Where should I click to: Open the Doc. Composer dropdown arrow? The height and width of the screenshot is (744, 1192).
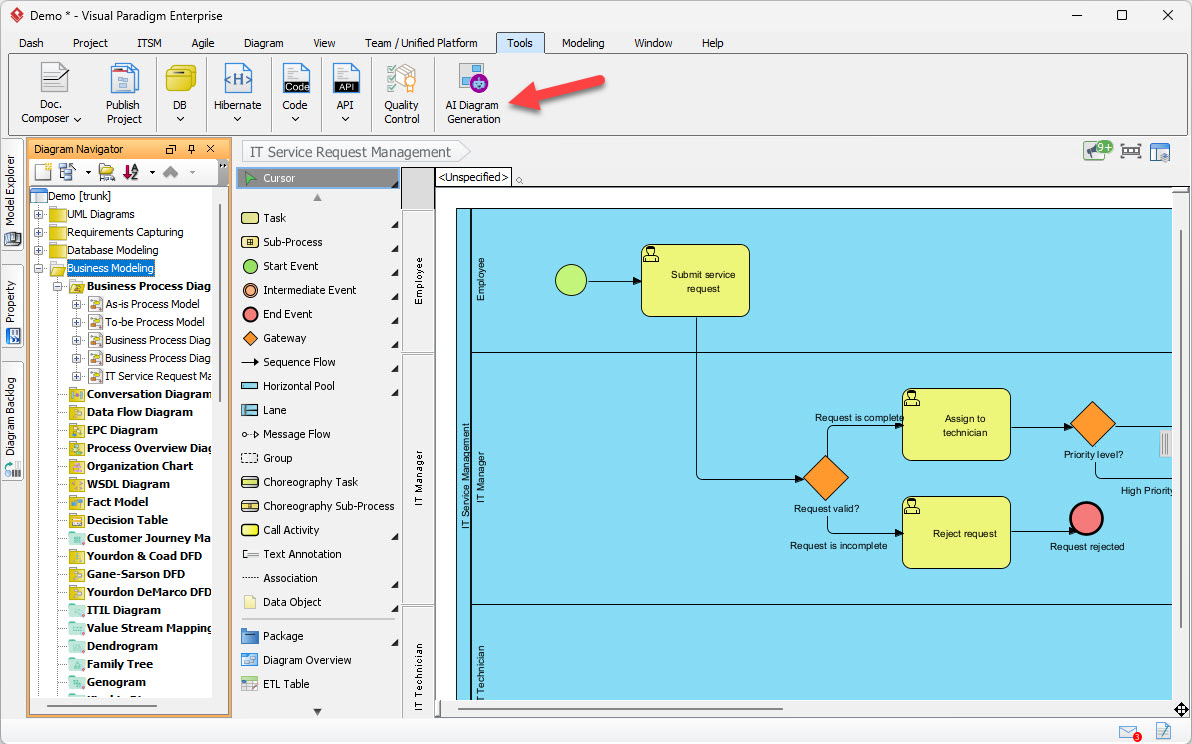(78, 119)
